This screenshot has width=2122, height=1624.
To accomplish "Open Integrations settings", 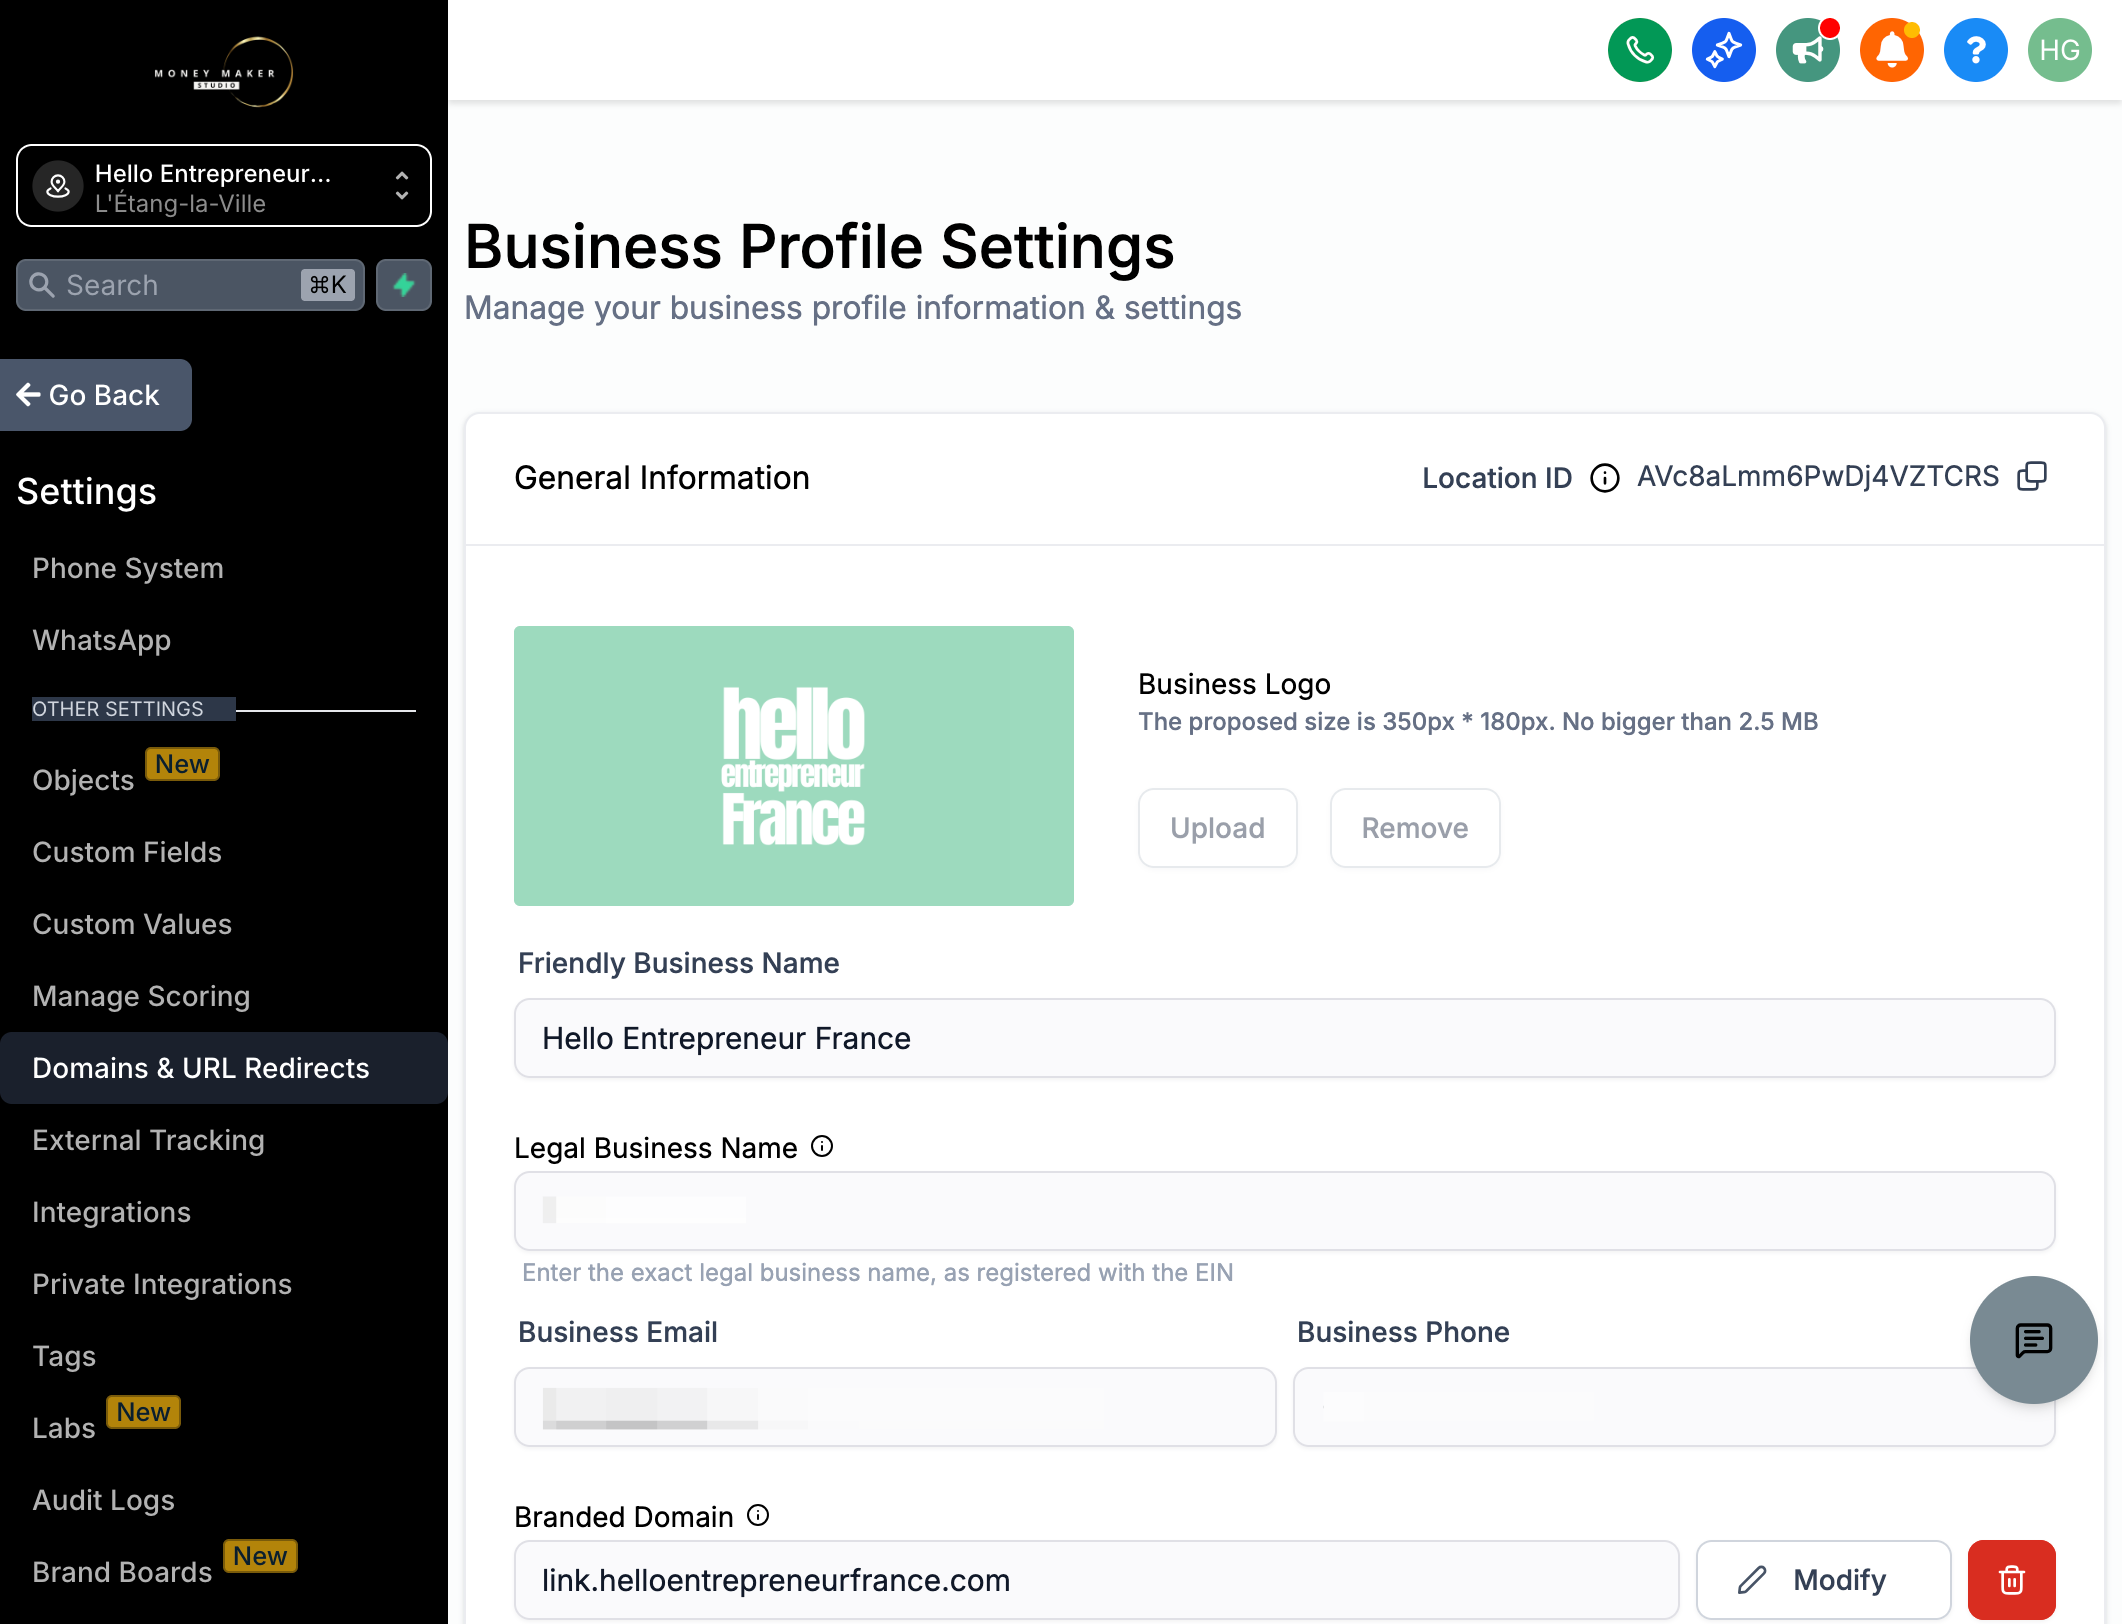I will pos(111,1212).
